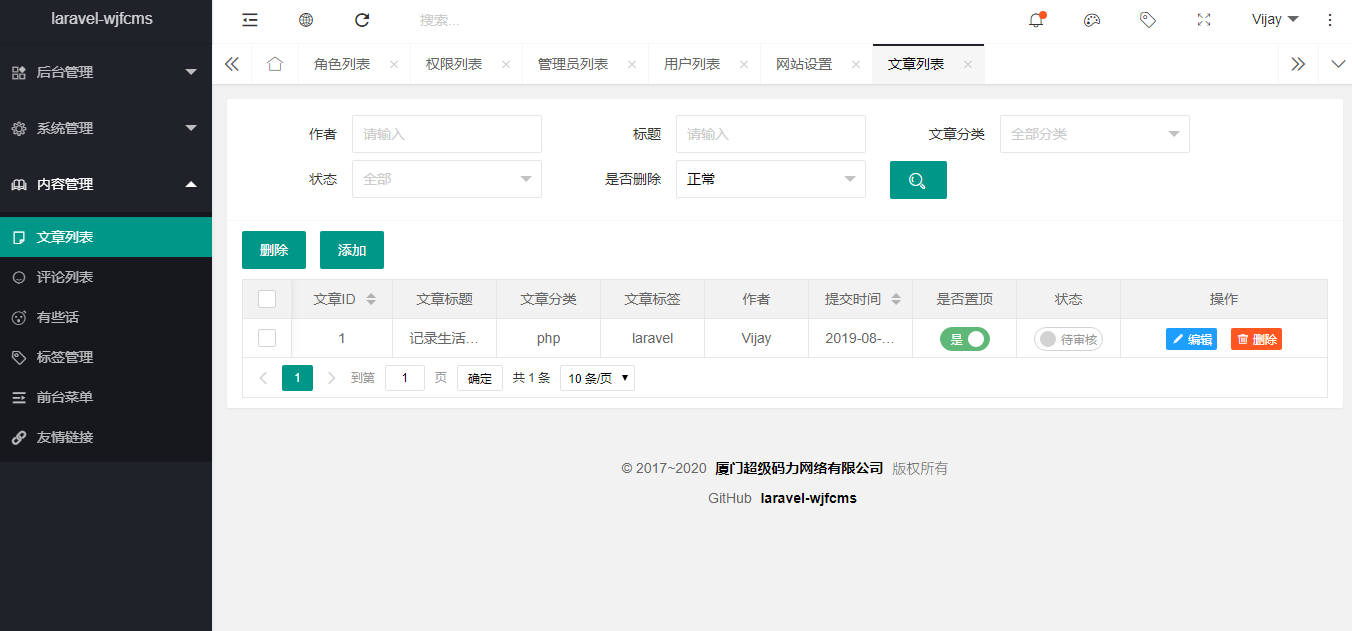Click the blue 编辑 button for article 1

pos(1191,339)
